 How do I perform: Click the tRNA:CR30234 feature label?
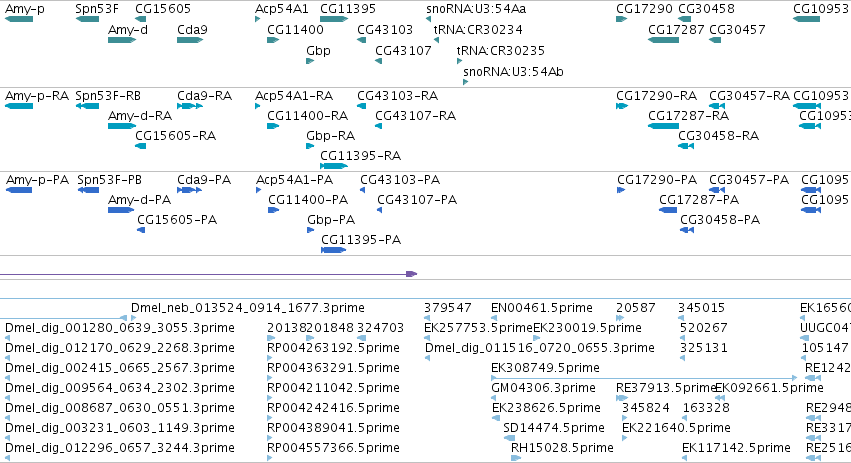click(478, 29)
